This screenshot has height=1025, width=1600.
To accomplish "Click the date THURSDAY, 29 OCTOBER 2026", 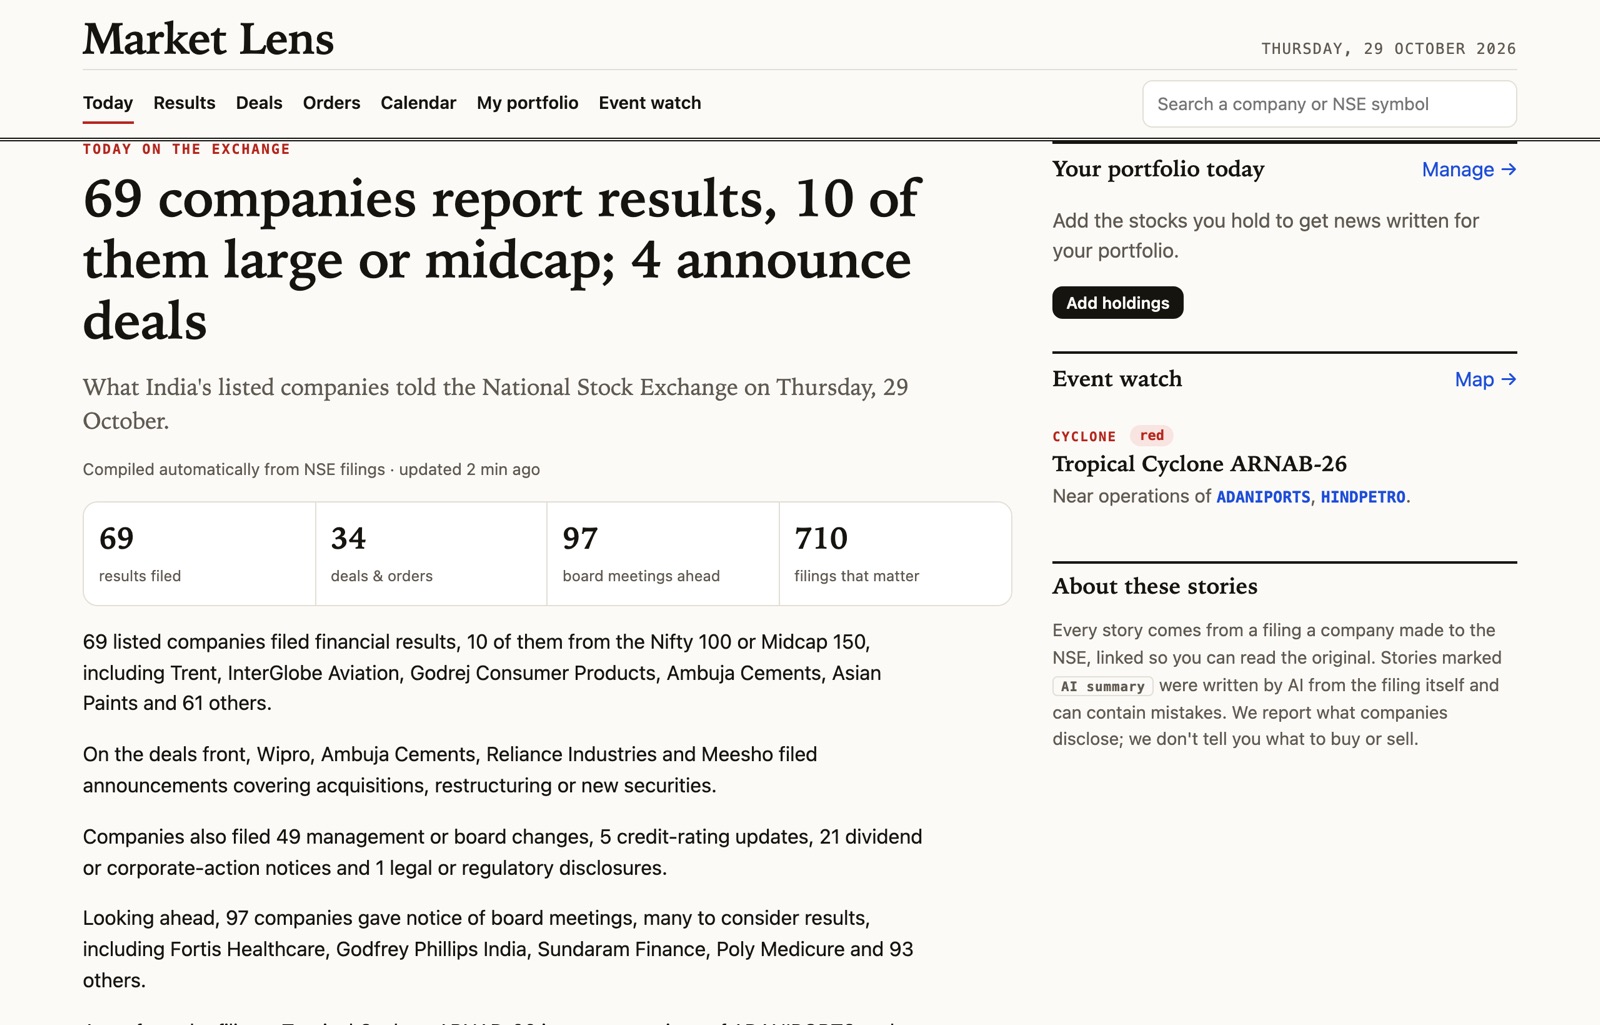I will pos(1388,49).
